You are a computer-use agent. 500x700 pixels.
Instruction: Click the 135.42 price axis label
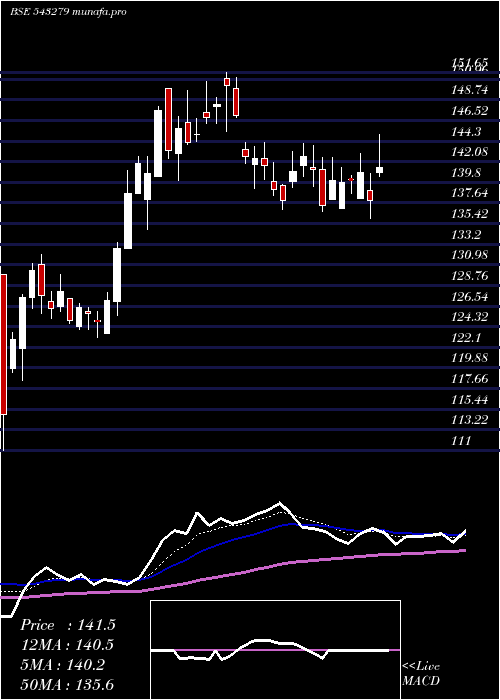click(x=469, y=213)
